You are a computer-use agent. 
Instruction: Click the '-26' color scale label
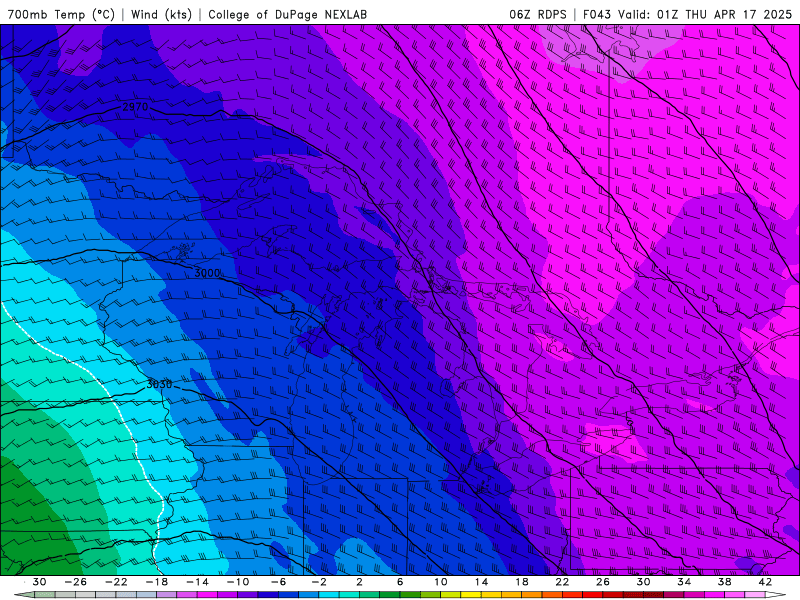pos(76,582)
